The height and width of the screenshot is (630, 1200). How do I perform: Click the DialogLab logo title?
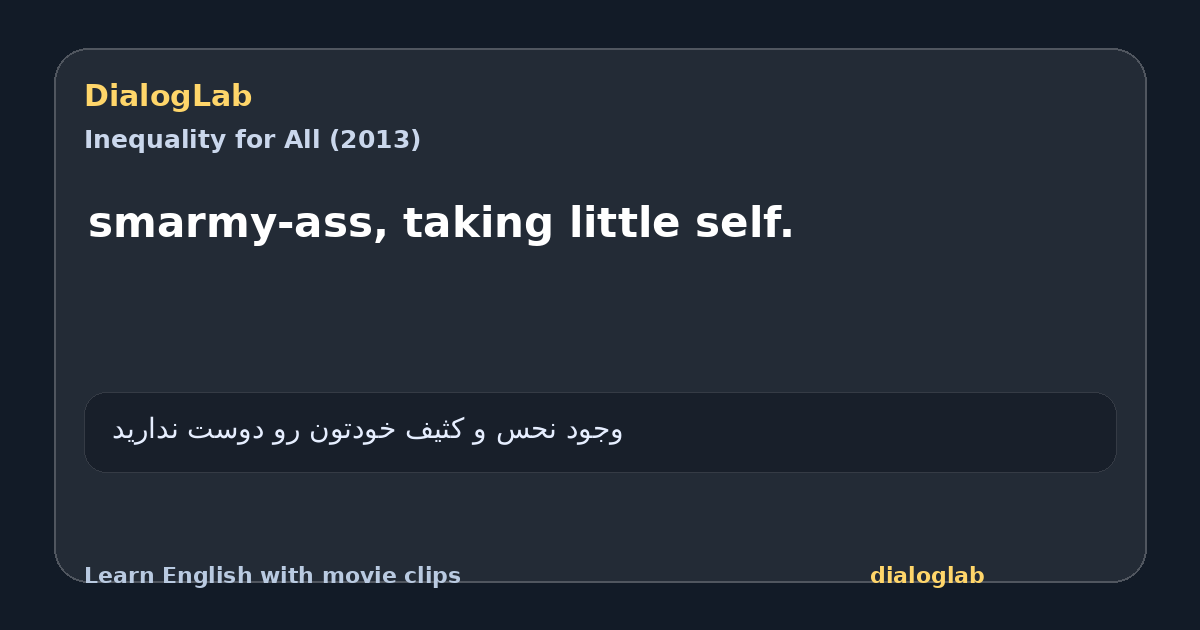pos(168,96)
